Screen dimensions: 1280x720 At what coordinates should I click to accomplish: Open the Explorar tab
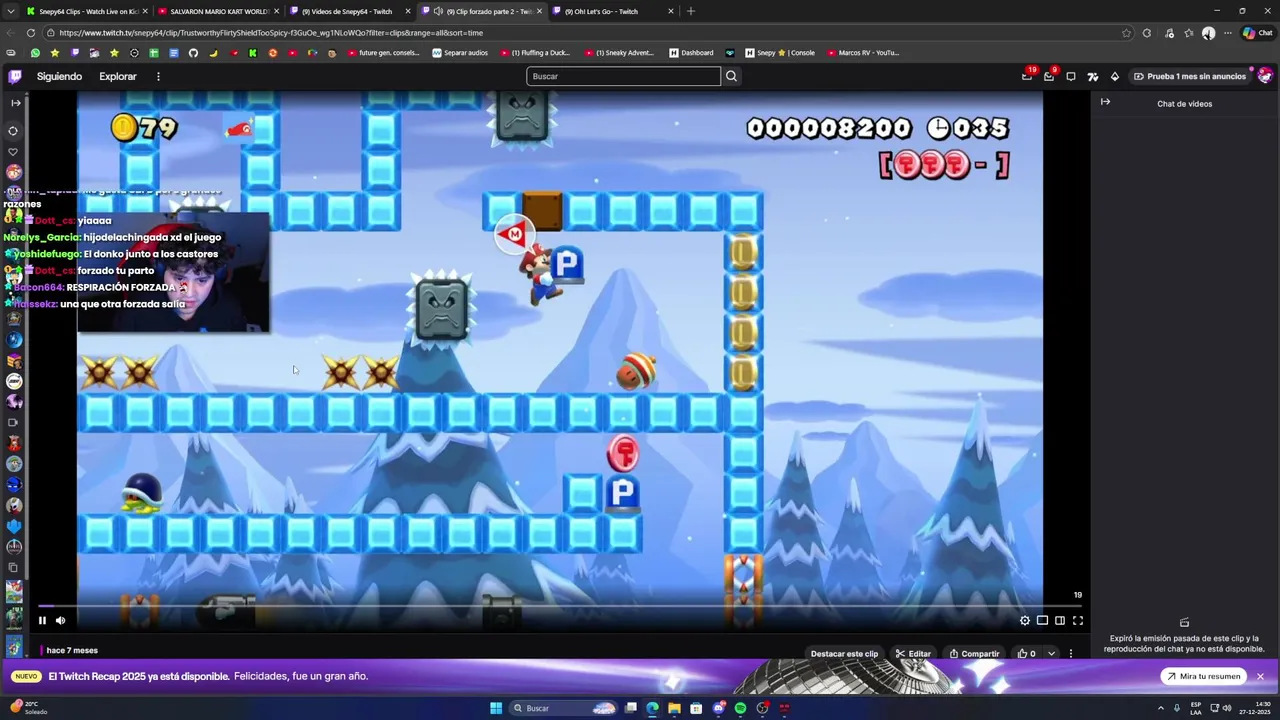point(118,76)
